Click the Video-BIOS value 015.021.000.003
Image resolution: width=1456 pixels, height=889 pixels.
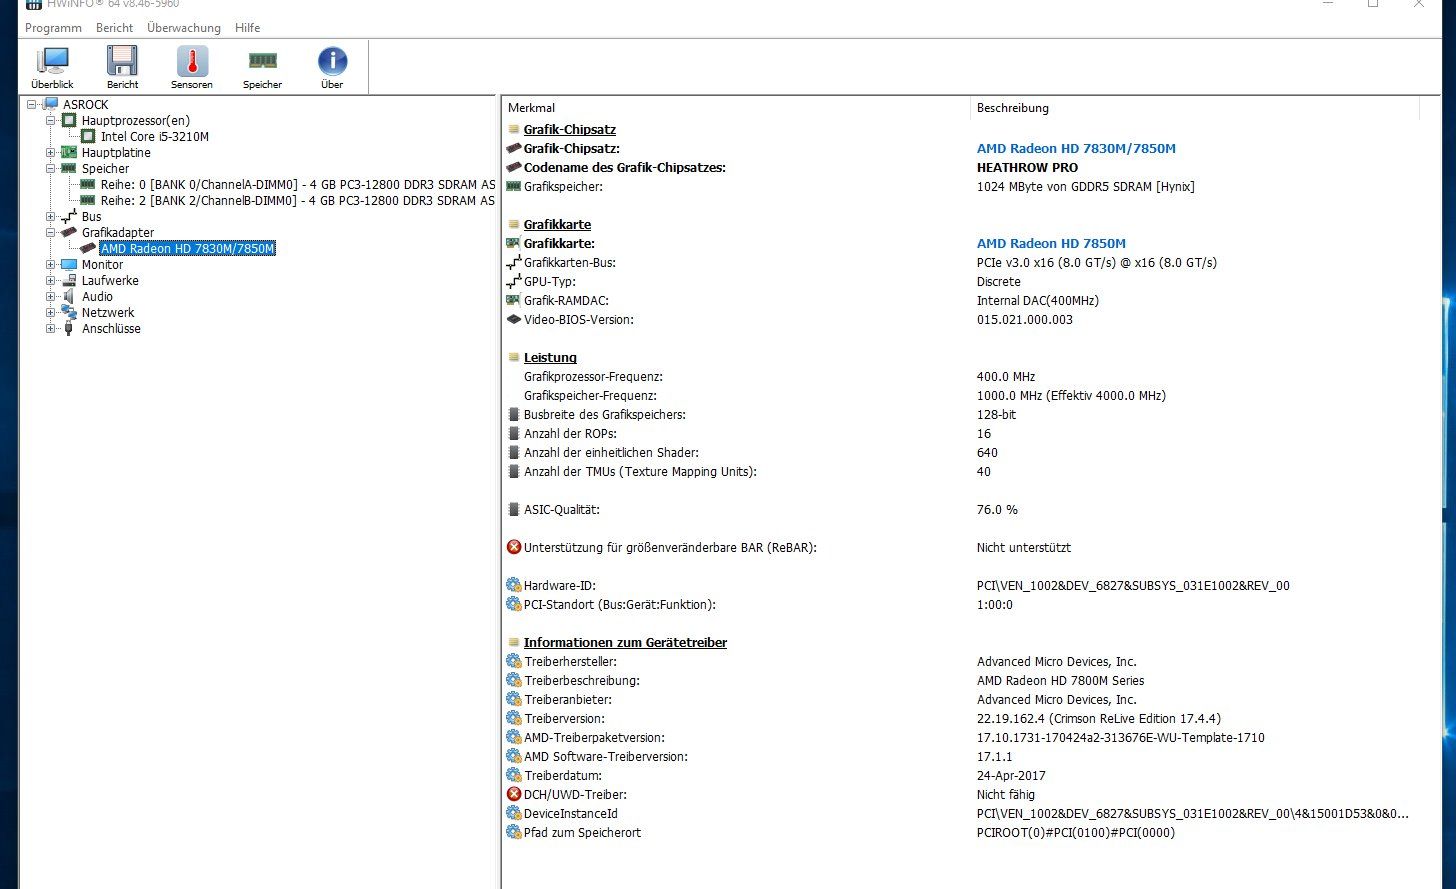(x=1024, y=319)
